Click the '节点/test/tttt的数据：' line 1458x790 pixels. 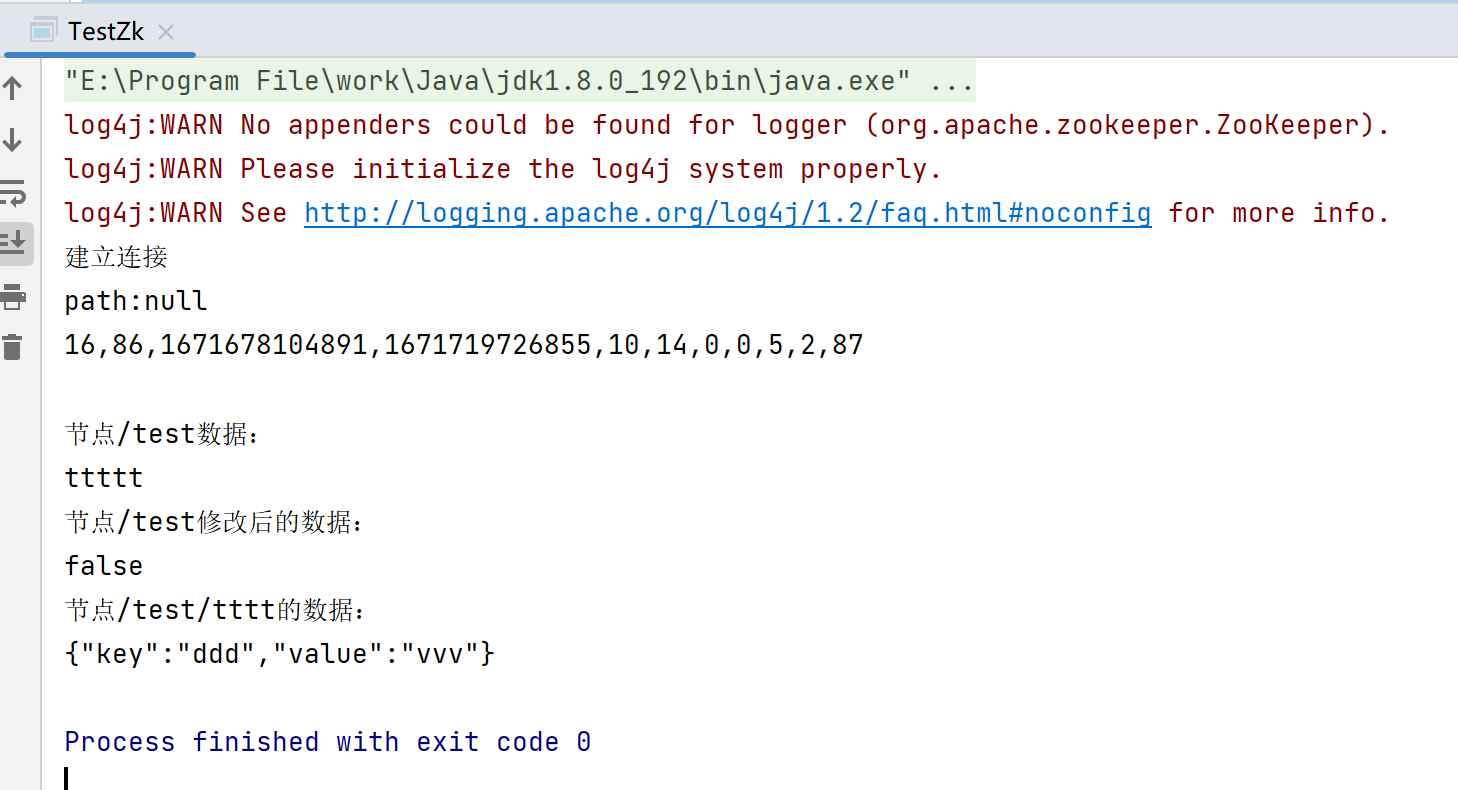pyautogui.click(x=215, y=610)
